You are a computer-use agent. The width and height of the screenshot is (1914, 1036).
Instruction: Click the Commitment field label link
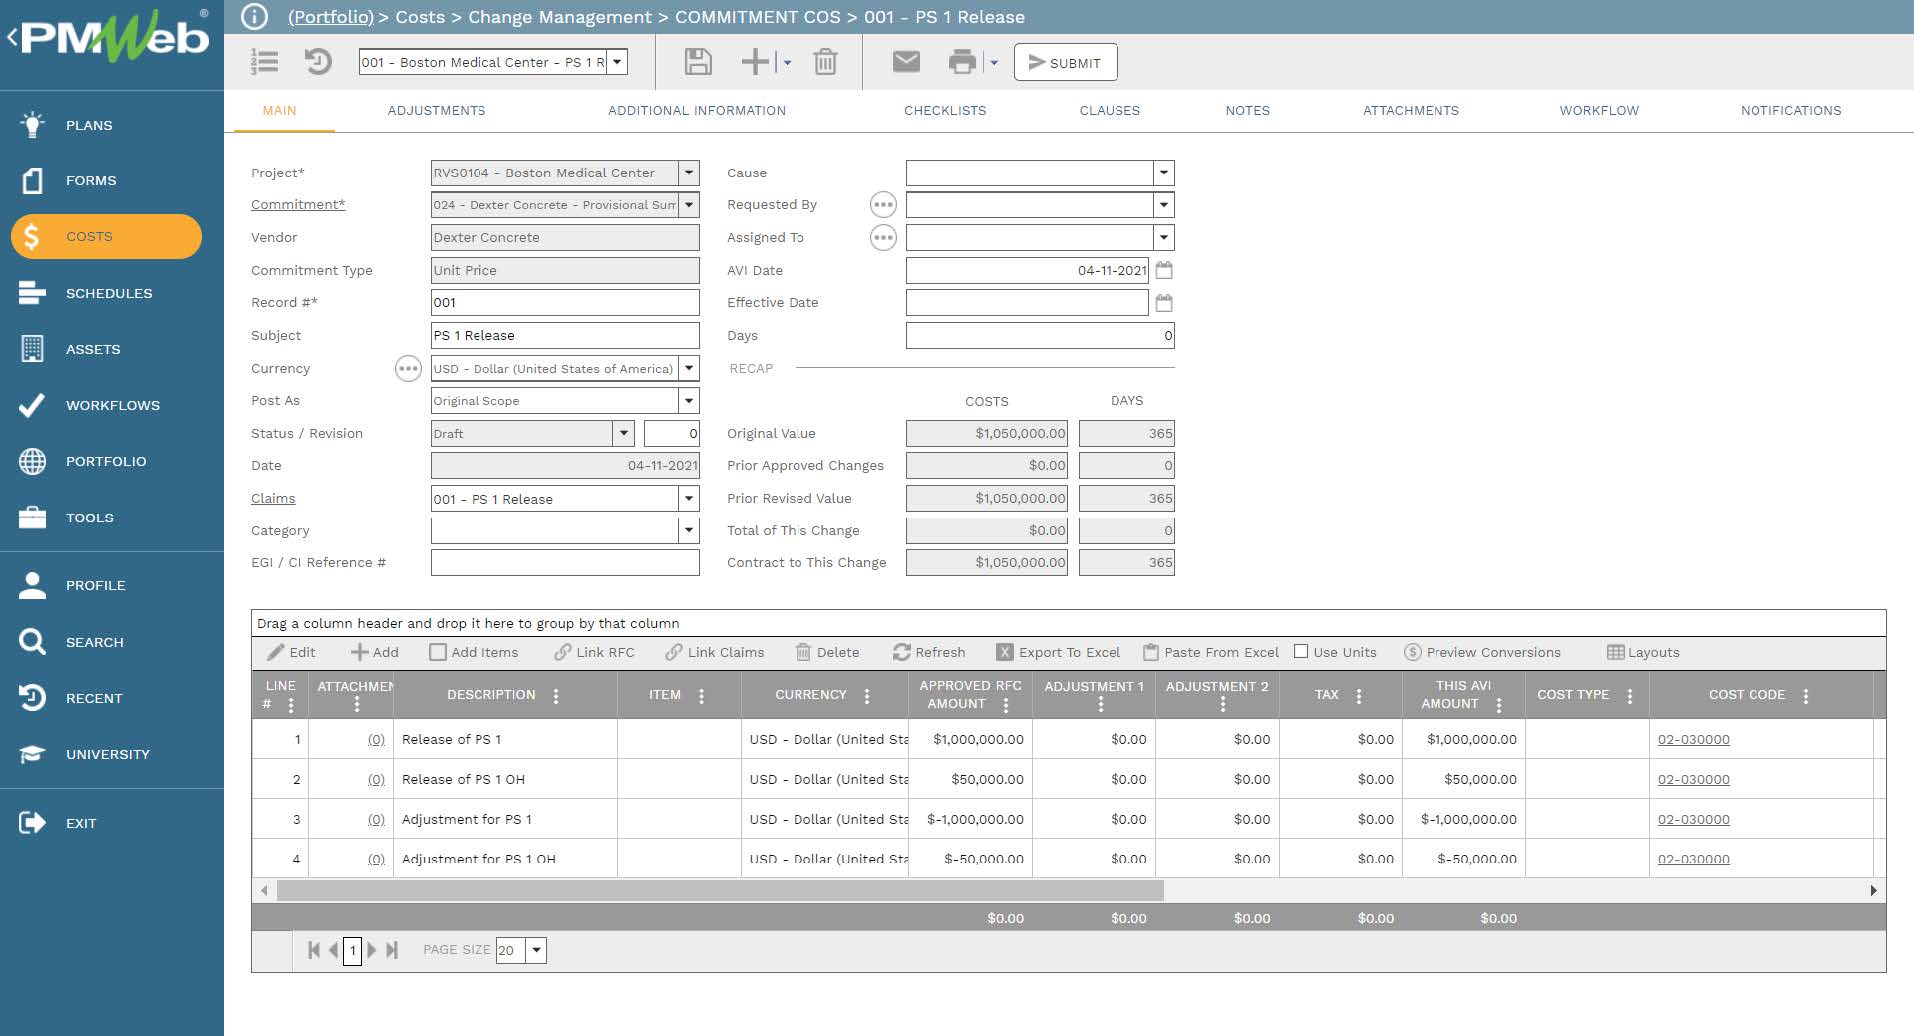pos(298,204)
